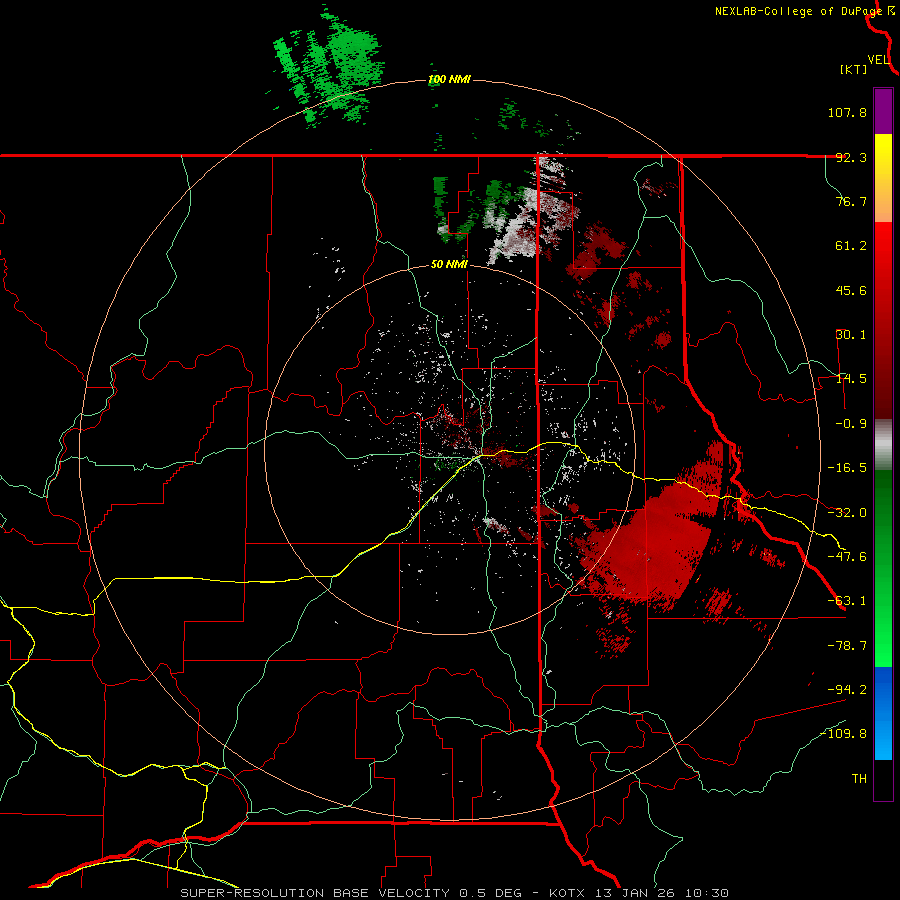900x900 pixels.
Task: Click the -78.7 velocity scale value
Action: tap(847, 646)
